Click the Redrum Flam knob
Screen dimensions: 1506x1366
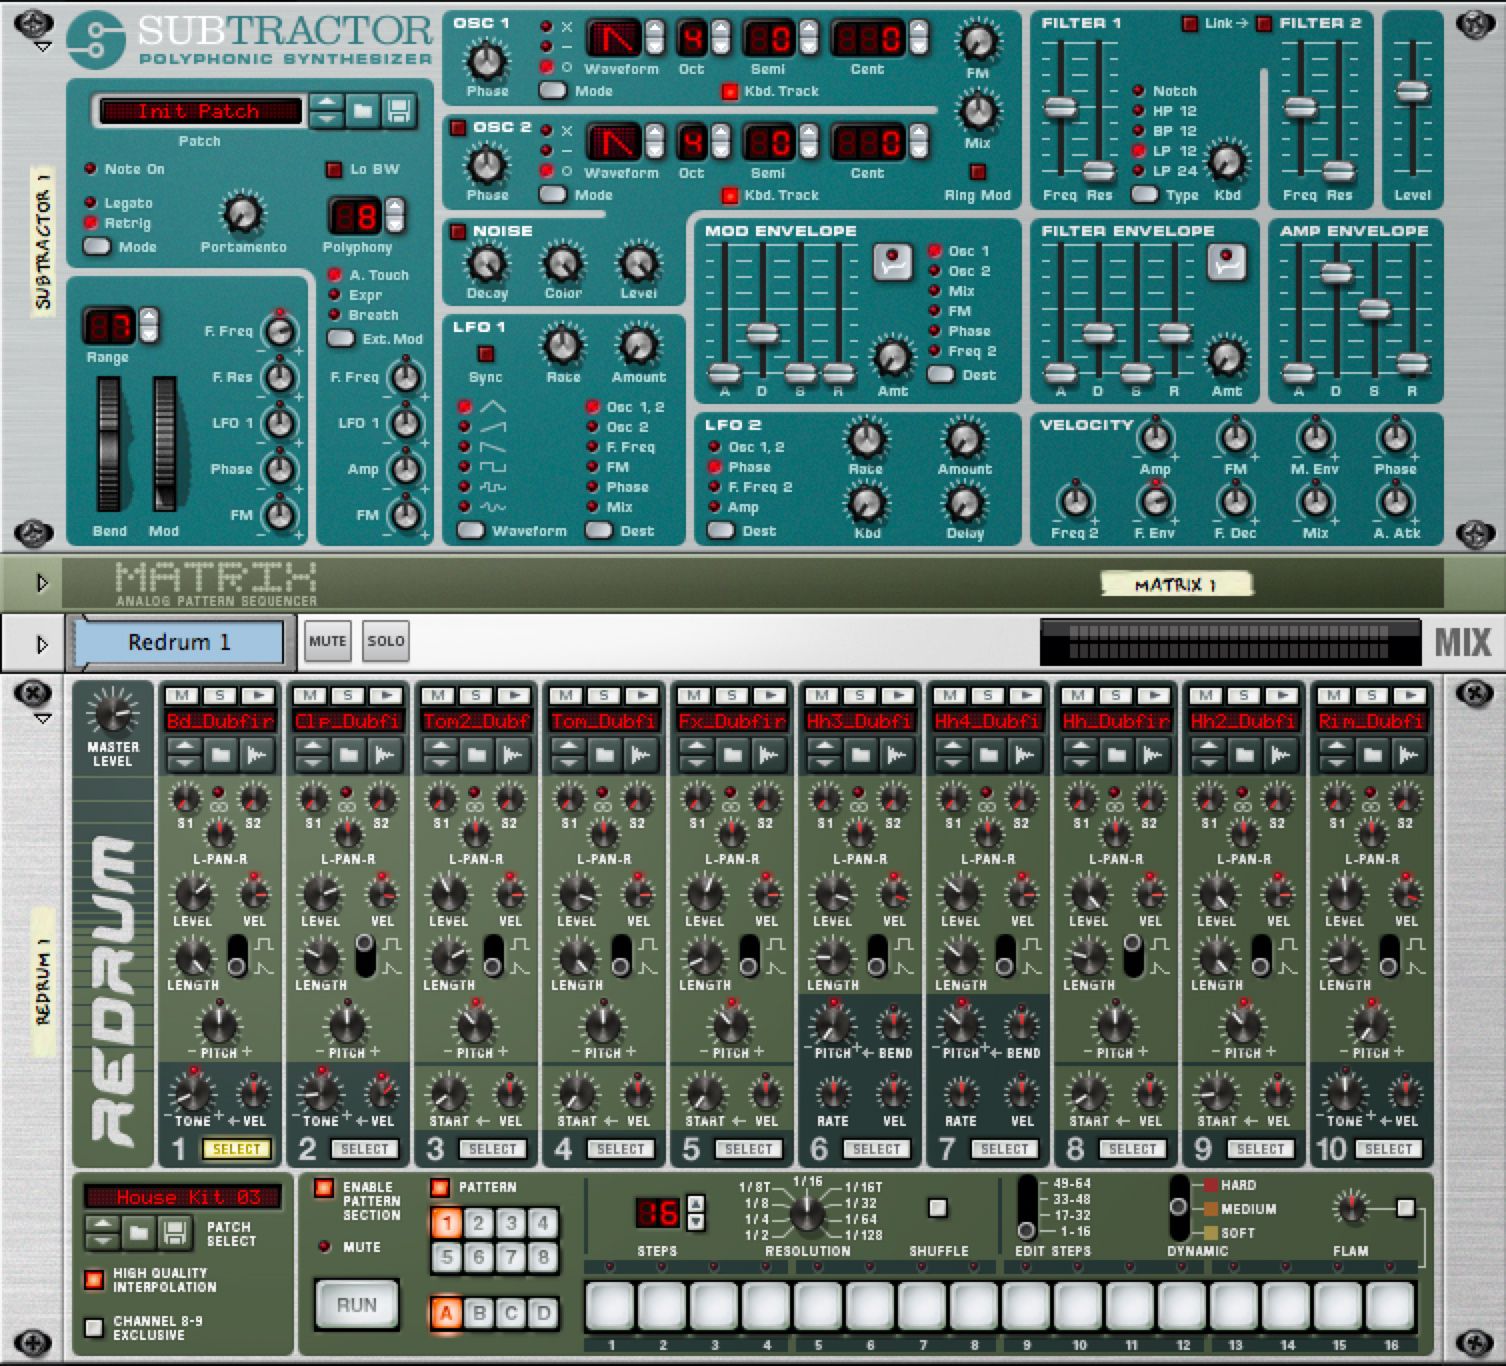click(x=1351, y=1208)
